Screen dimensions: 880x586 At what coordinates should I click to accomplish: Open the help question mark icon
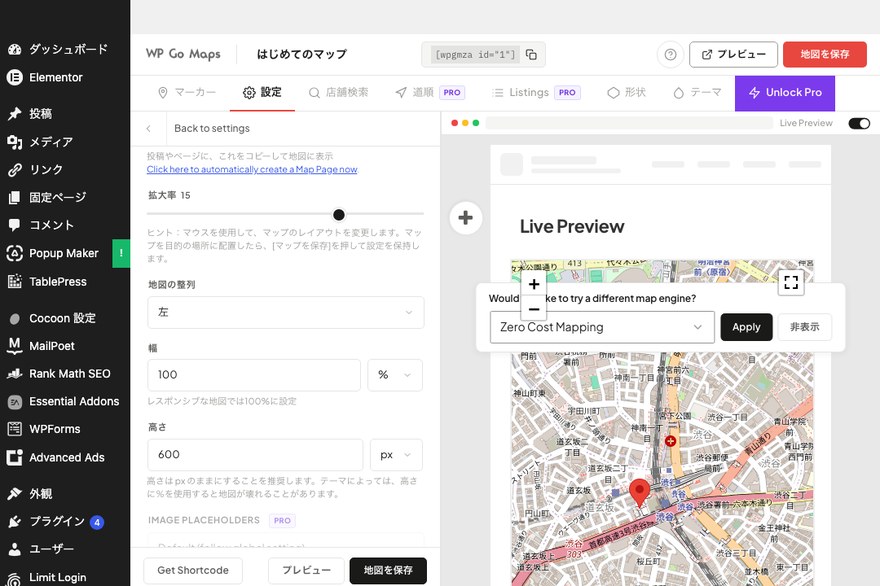[x=670, y=54]
